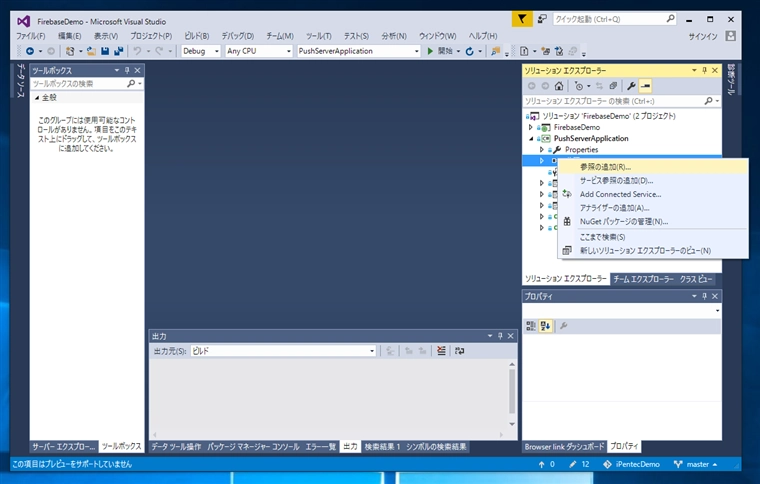760x484 pixels.
Task: Open the ビルド(B) menu
Action: click(x=197, y=36)
